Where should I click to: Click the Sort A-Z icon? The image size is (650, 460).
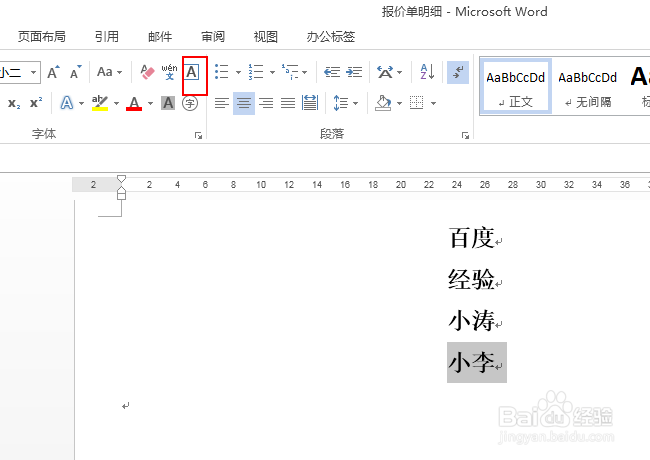427,72
